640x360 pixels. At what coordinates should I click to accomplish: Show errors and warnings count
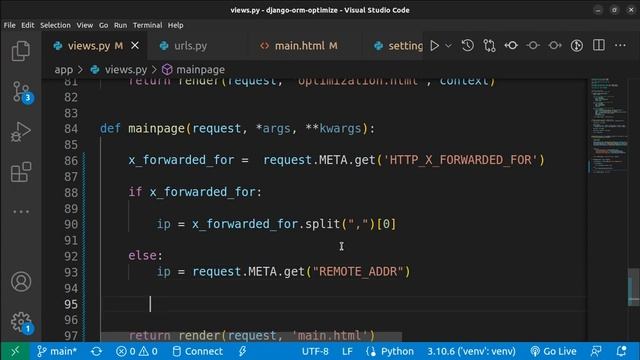tap(137, 351)
